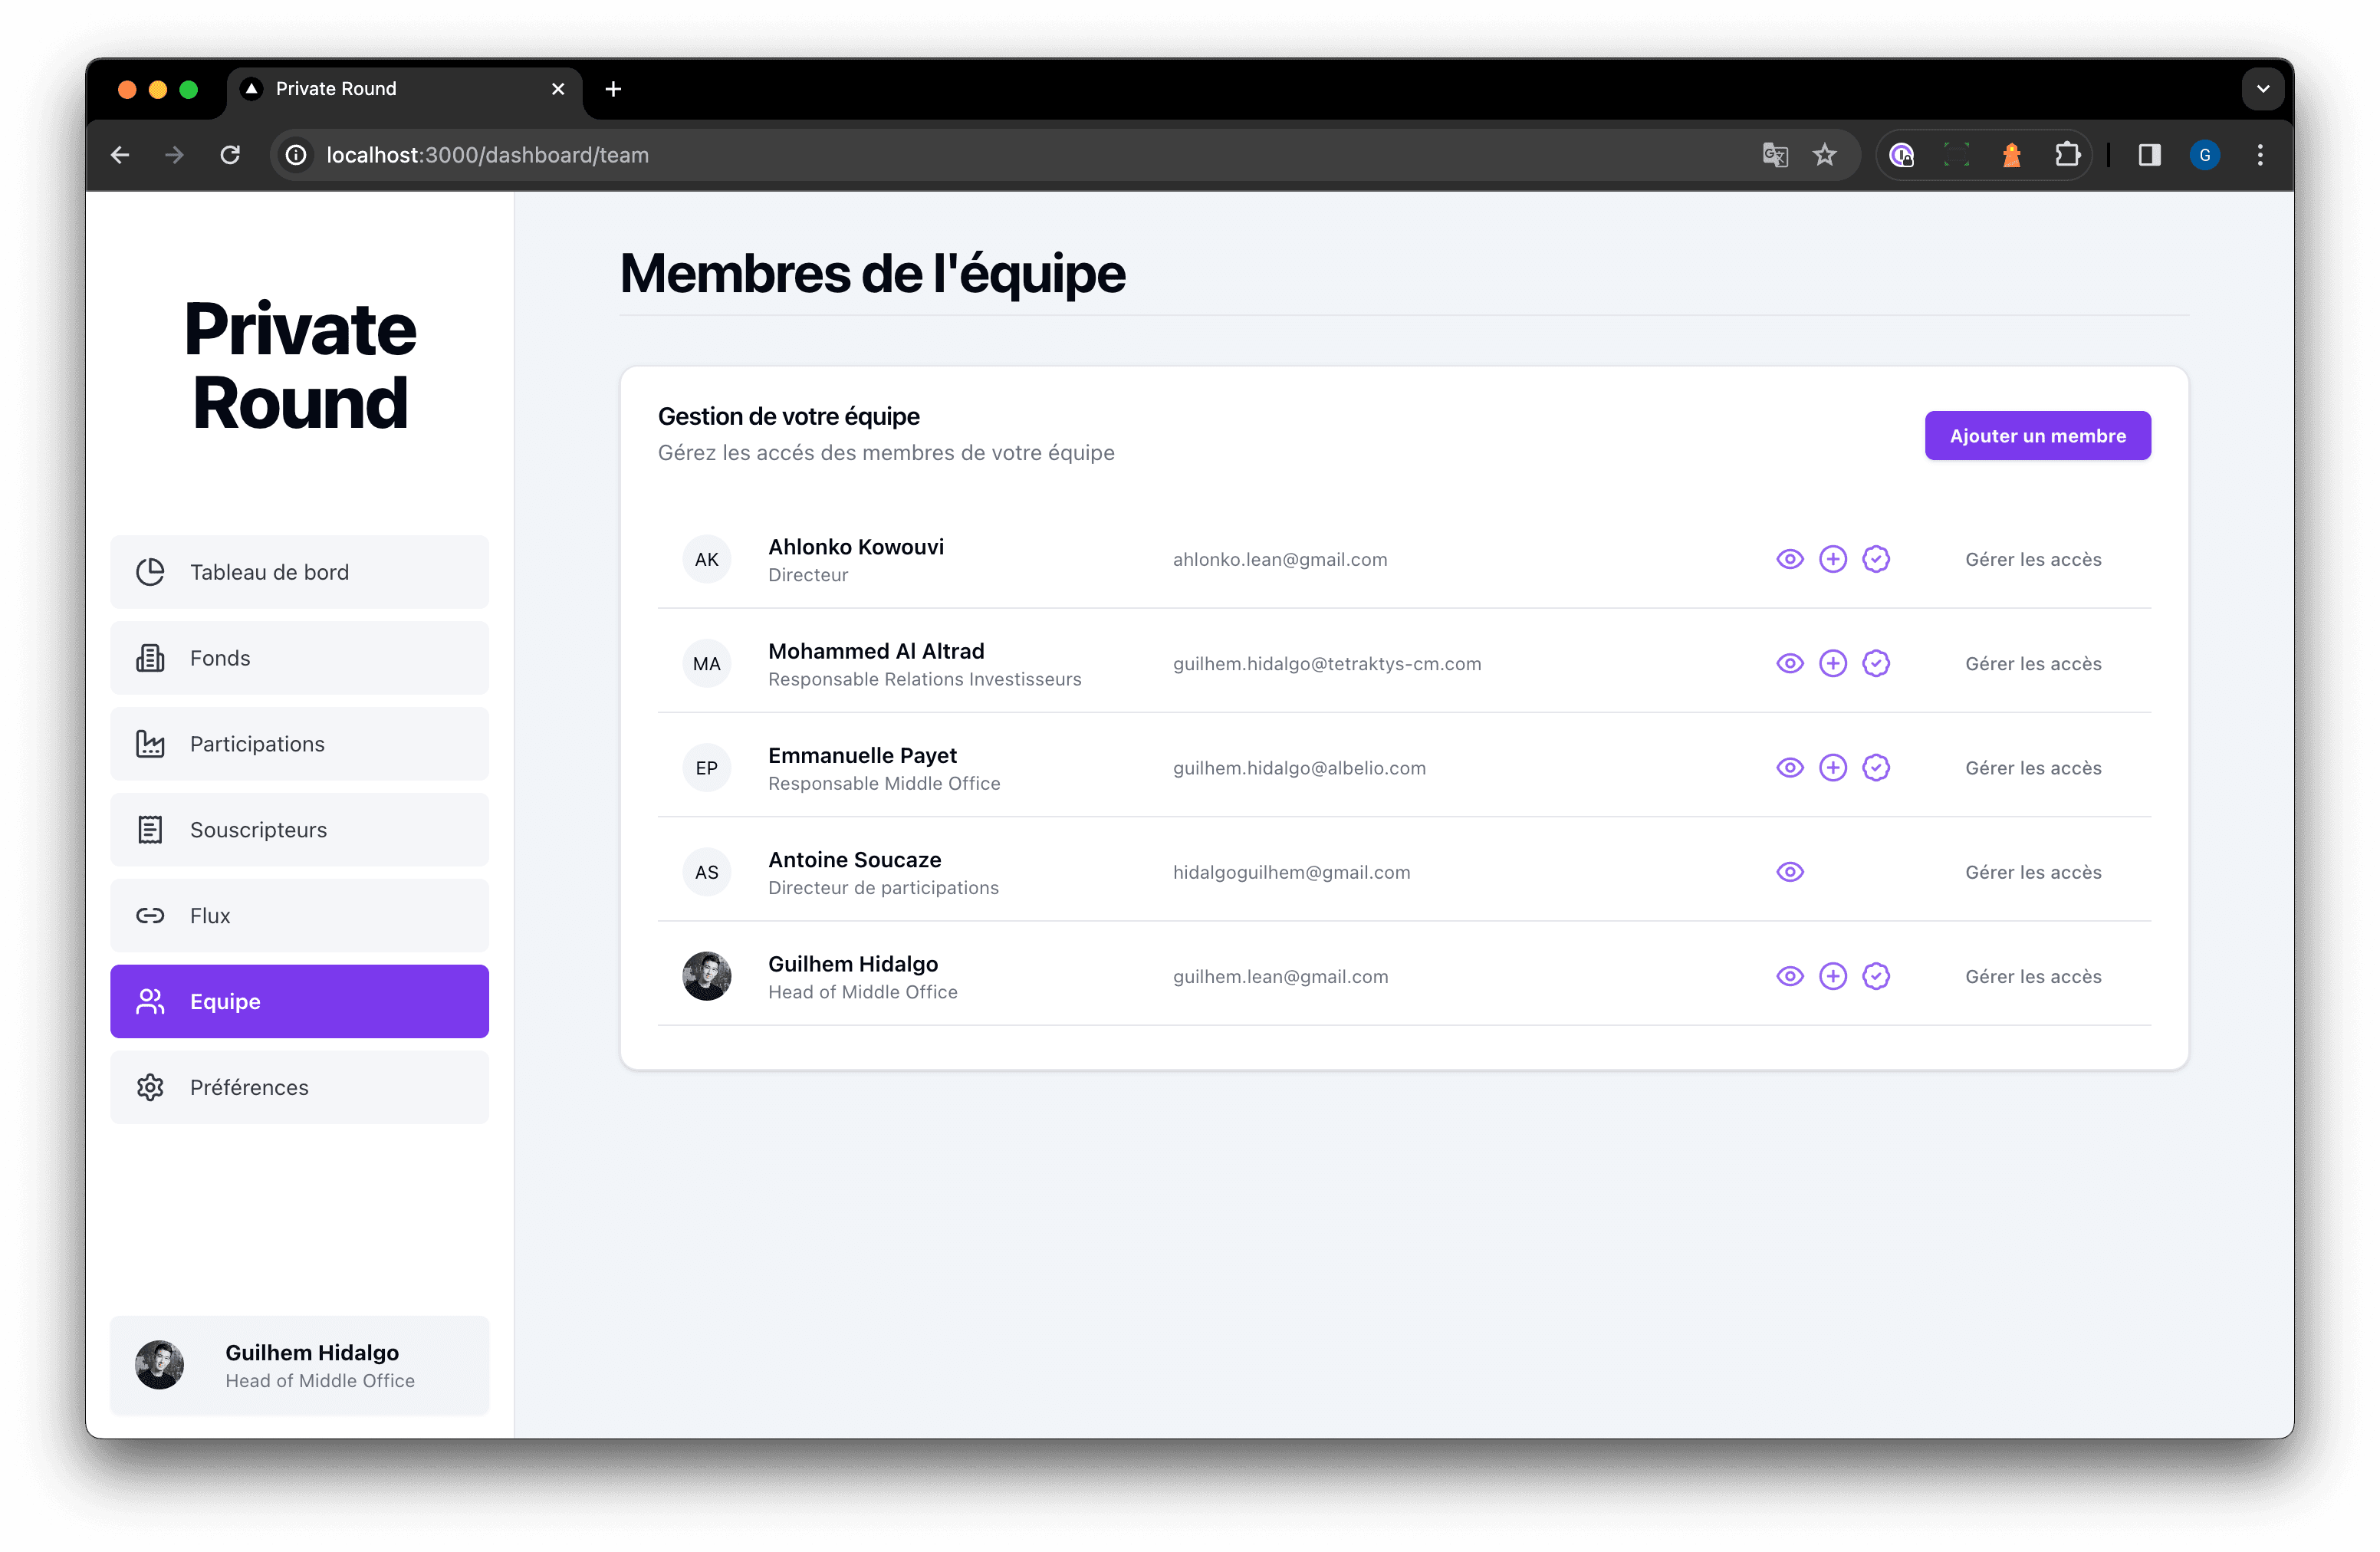The height and width of the screenshot is (1552, 2380).
Task: Open Chrome three-dot menu
Action: pyautogui.click(x=2260, y=155)
